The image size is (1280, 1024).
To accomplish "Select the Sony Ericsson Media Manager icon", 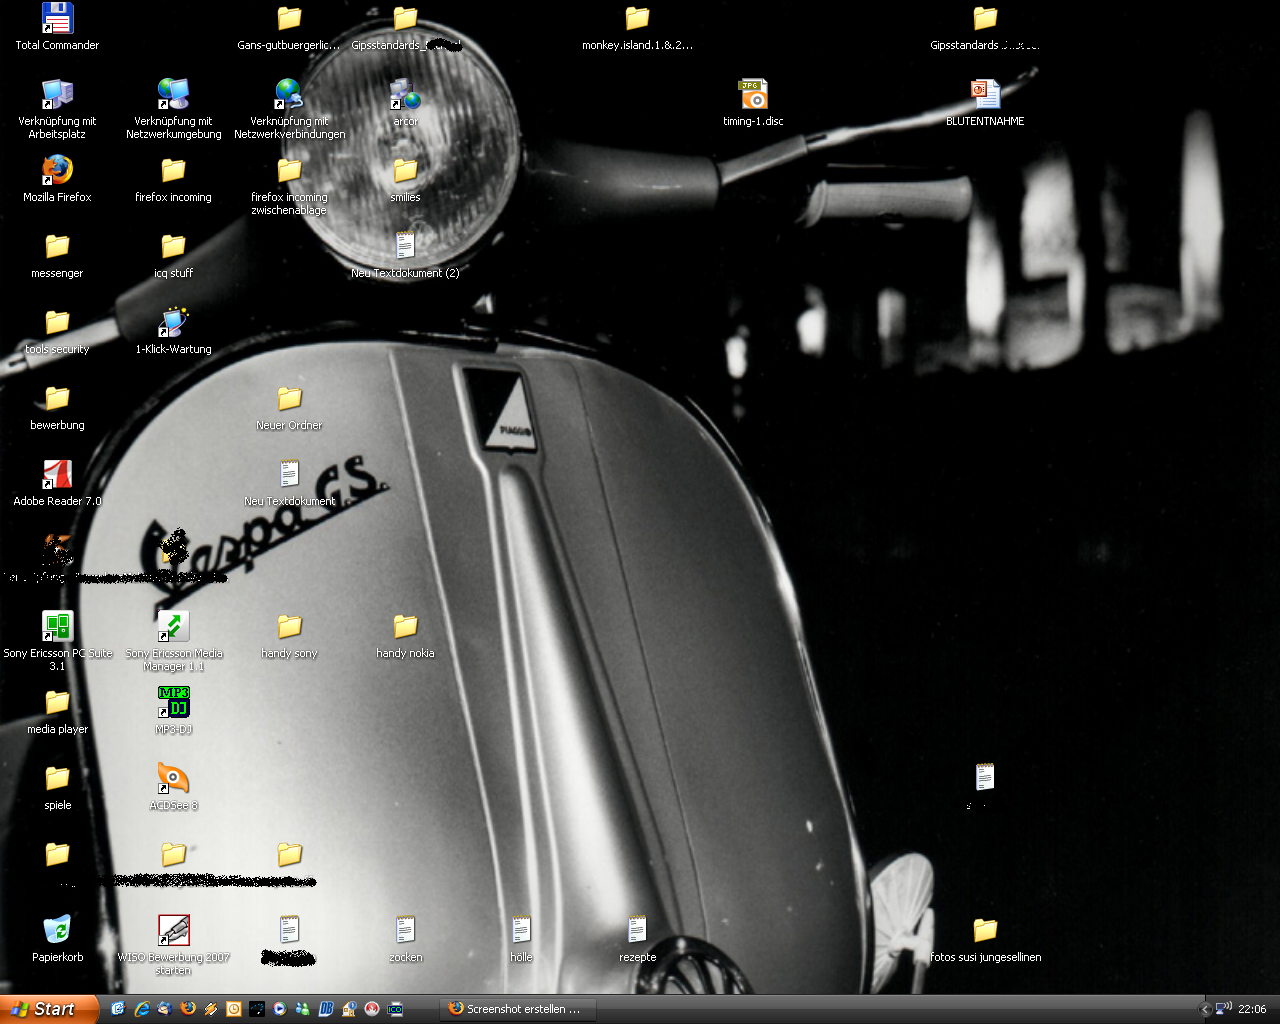I will click(x=173, y=627).
